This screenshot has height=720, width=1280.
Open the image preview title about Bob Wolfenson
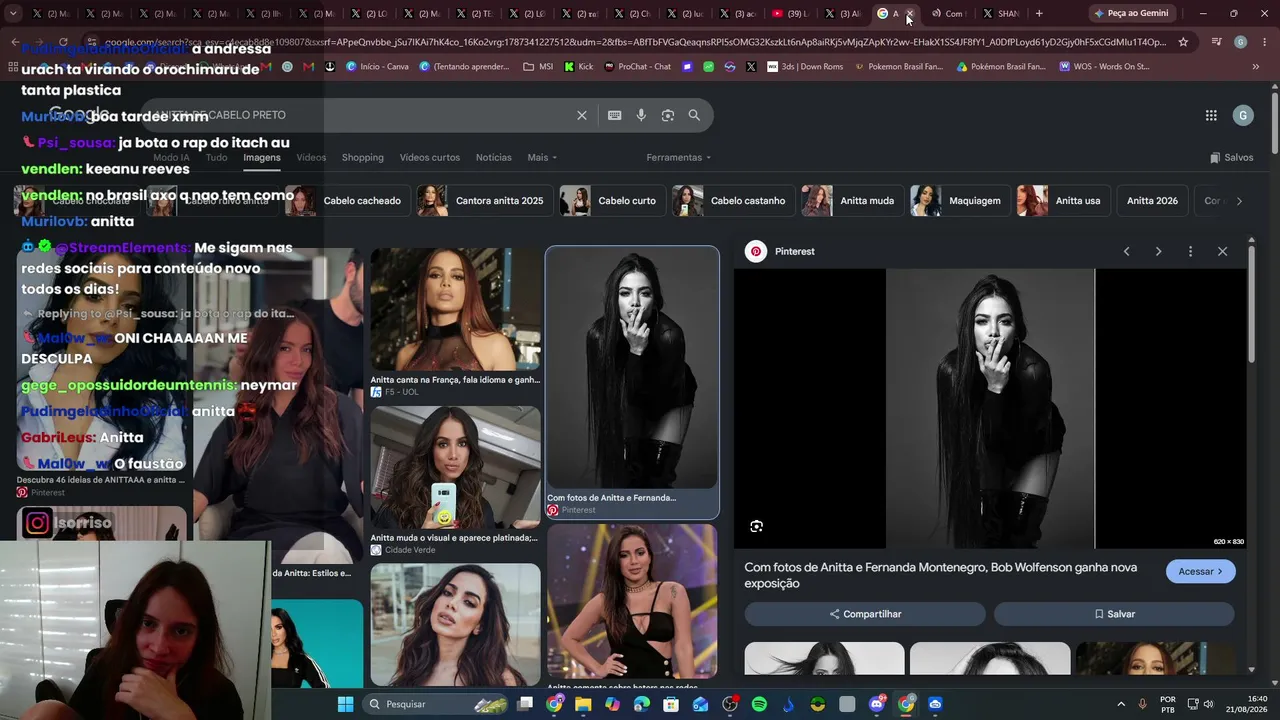(x=941, y=575)
